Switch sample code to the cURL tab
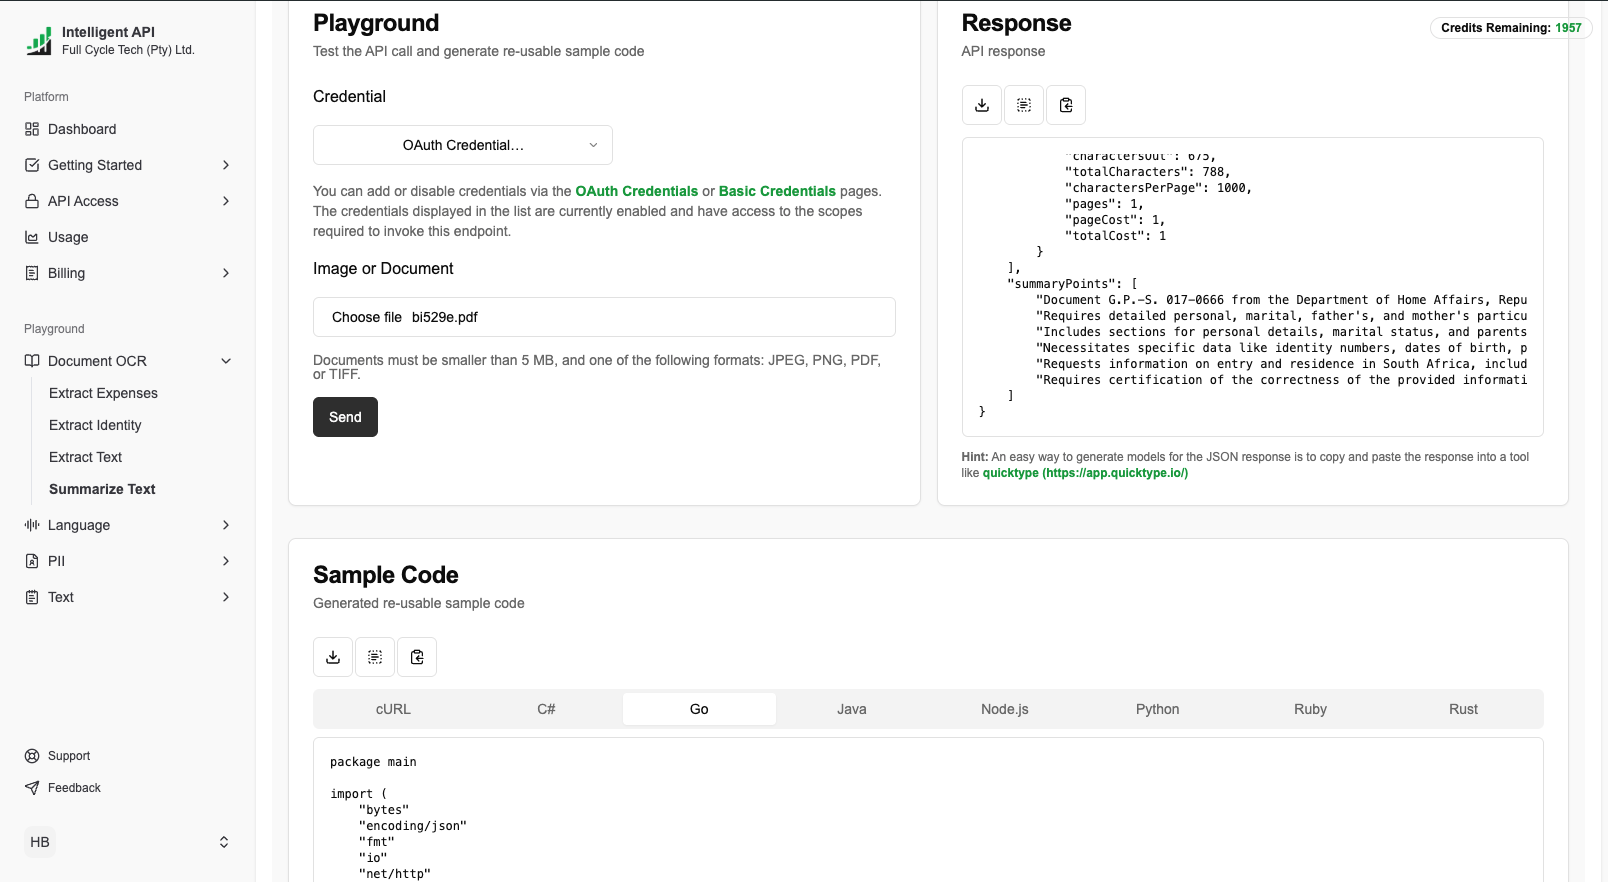Viewport: 1608px width, 882px height. coord(393,709)
